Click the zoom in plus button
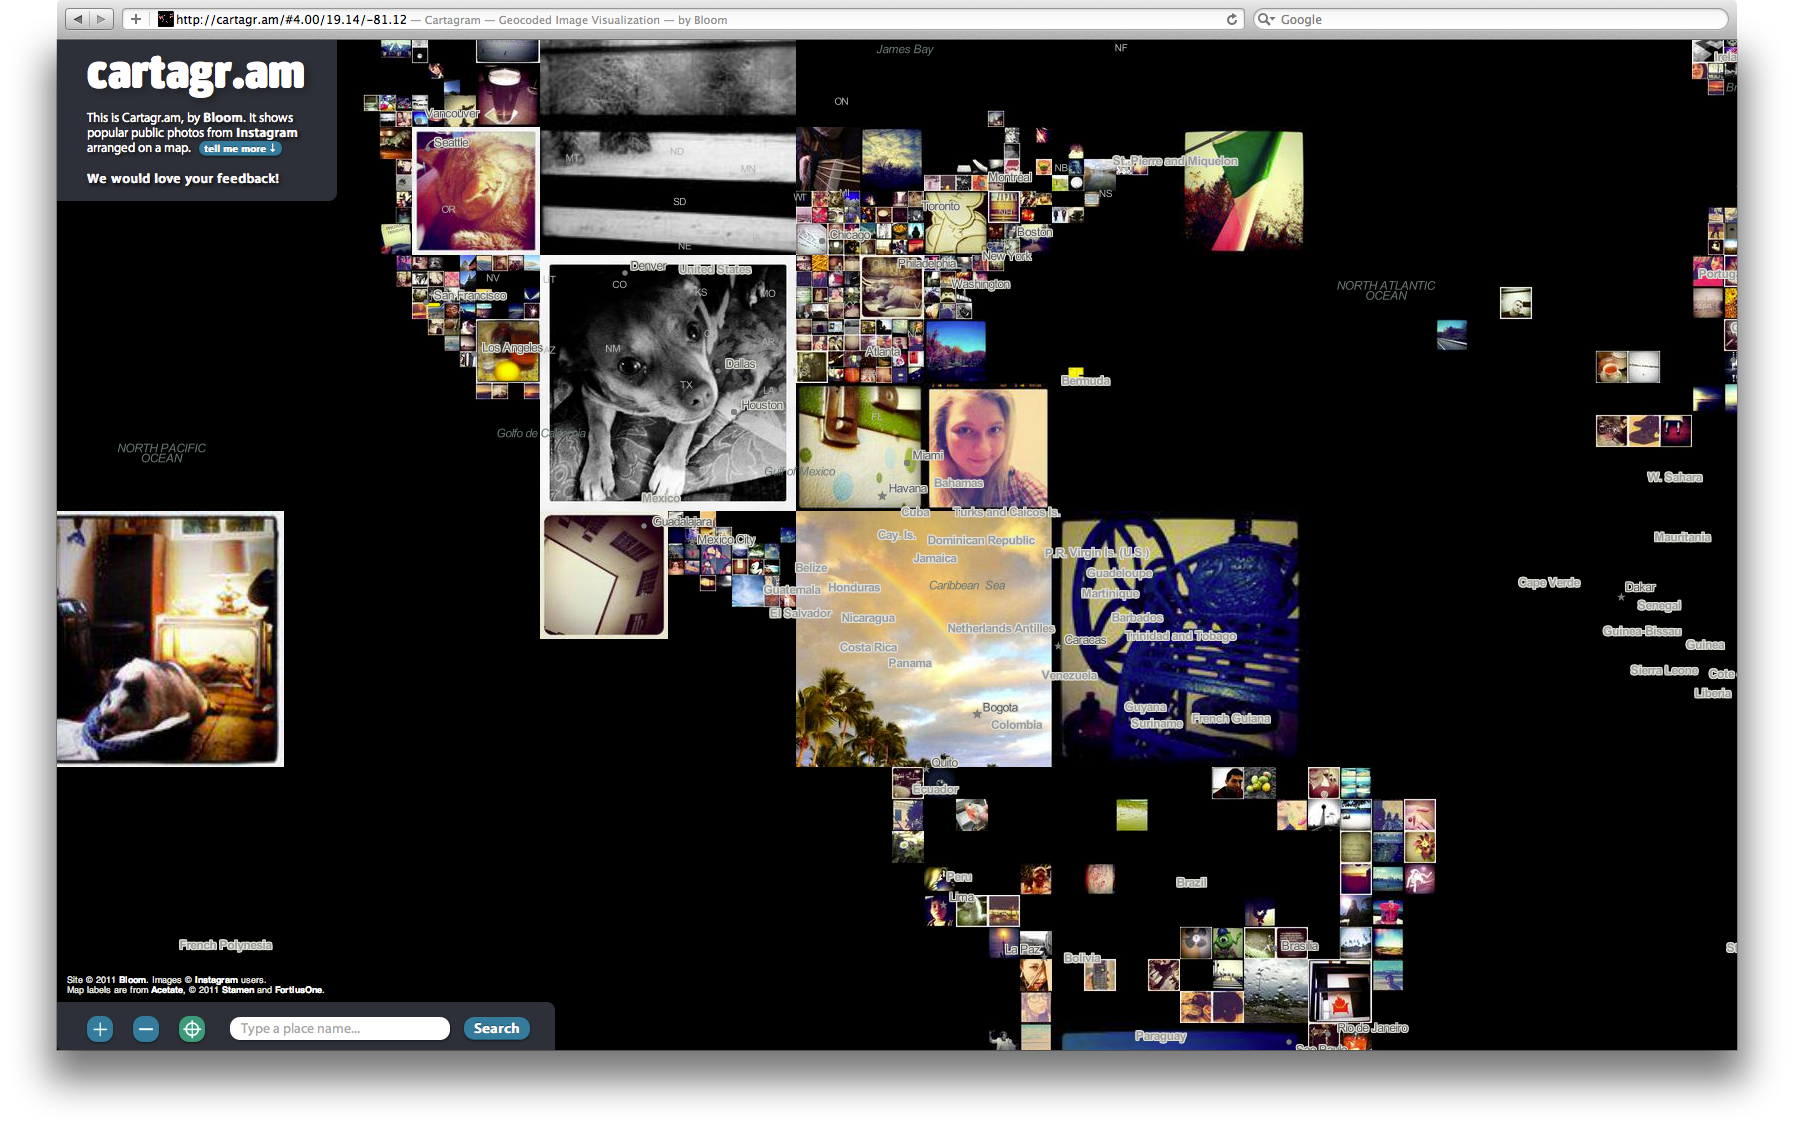 pos(100,1028)
